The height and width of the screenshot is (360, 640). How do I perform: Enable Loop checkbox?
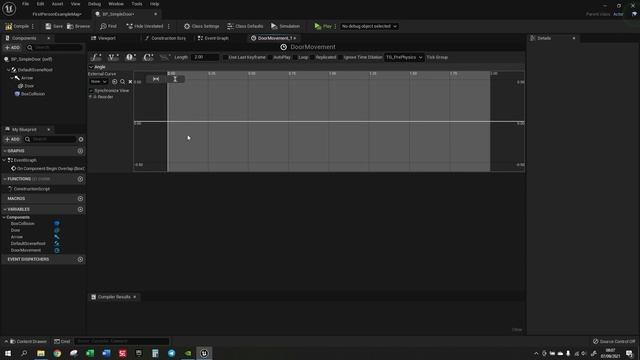click(295, 57)
